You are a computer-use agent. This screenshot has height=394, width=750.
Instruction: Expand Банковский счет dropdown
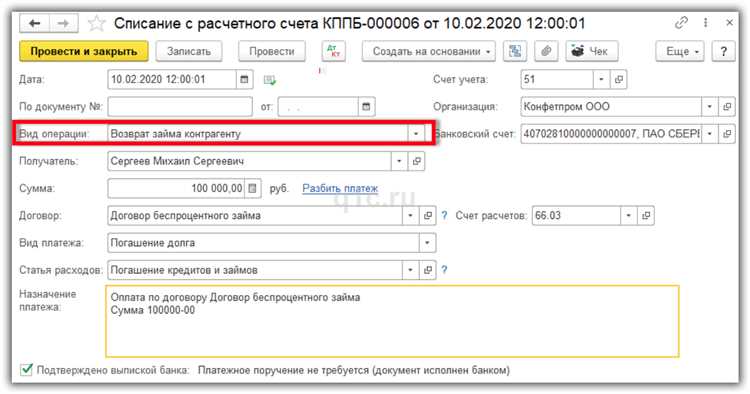(710, 134)
